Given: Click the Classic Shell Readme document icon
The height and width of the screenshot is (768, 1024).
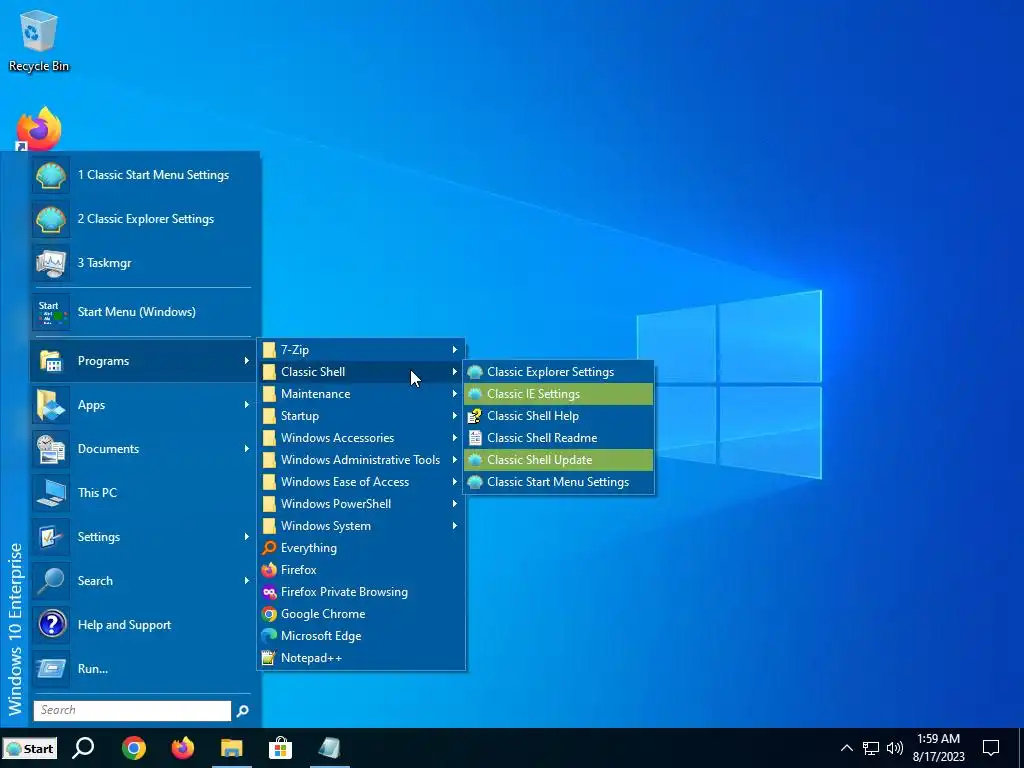Looking at the screenshot, I should click(475, 438).
